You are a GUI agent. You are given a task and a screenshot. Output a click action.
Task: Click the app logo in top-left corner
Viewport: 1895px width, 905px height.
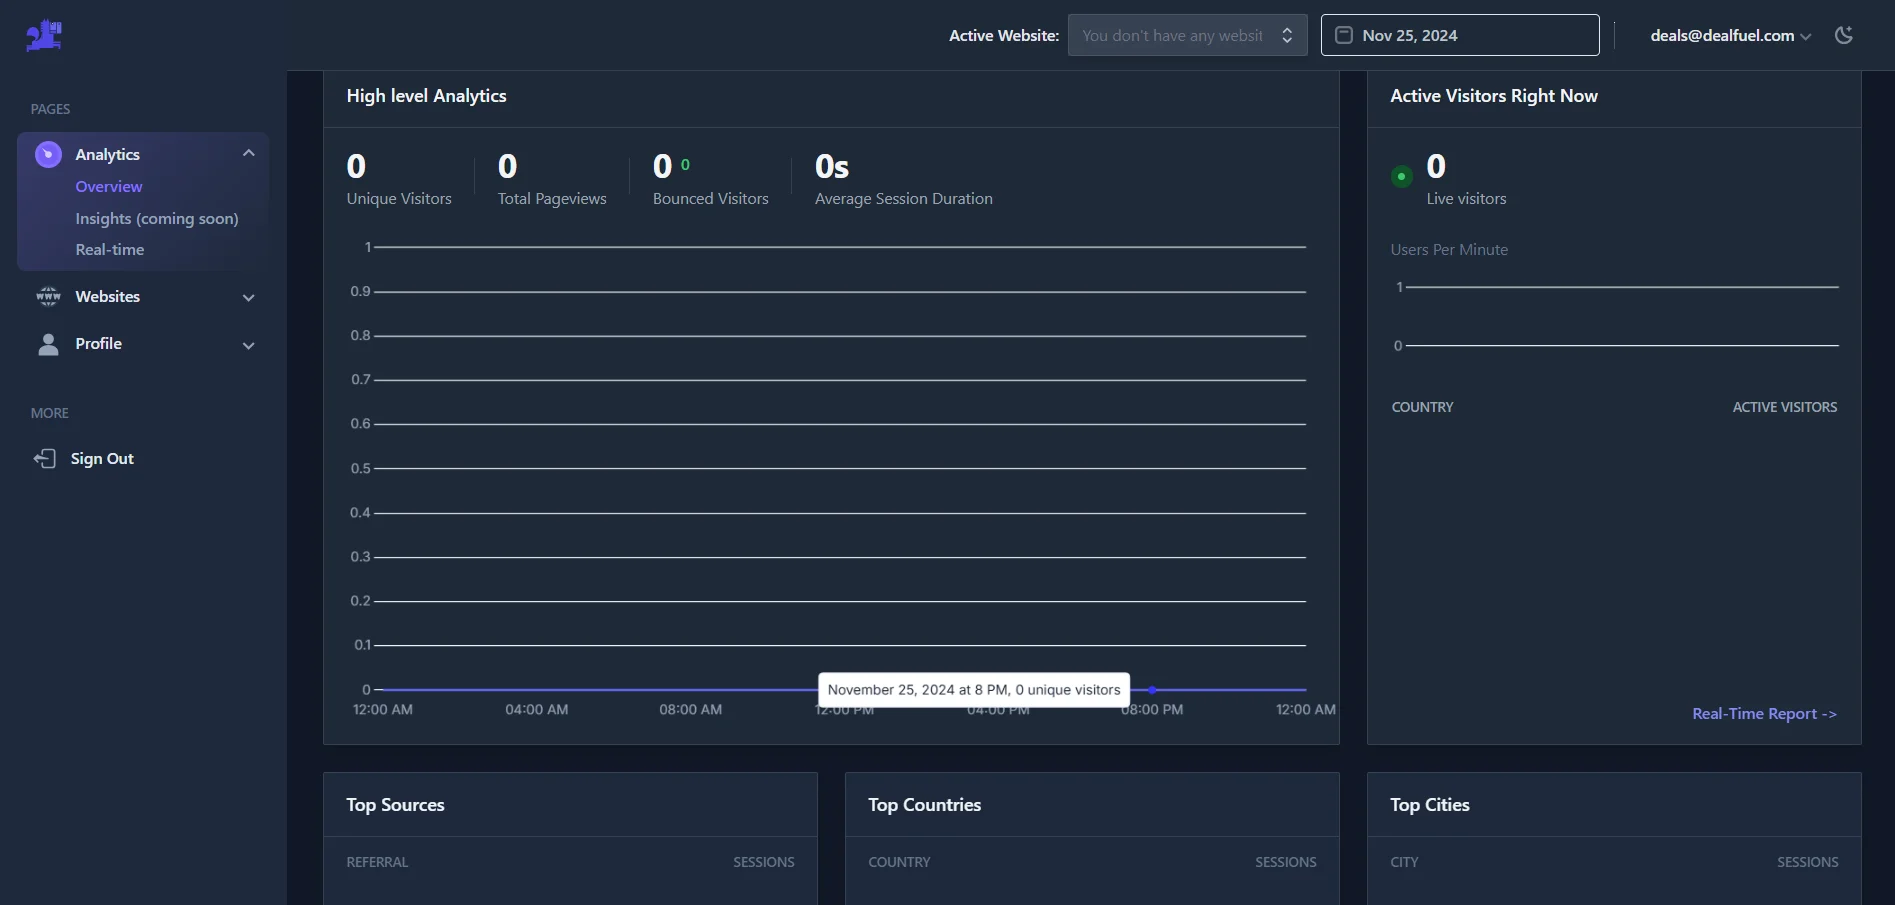(44, 35)
